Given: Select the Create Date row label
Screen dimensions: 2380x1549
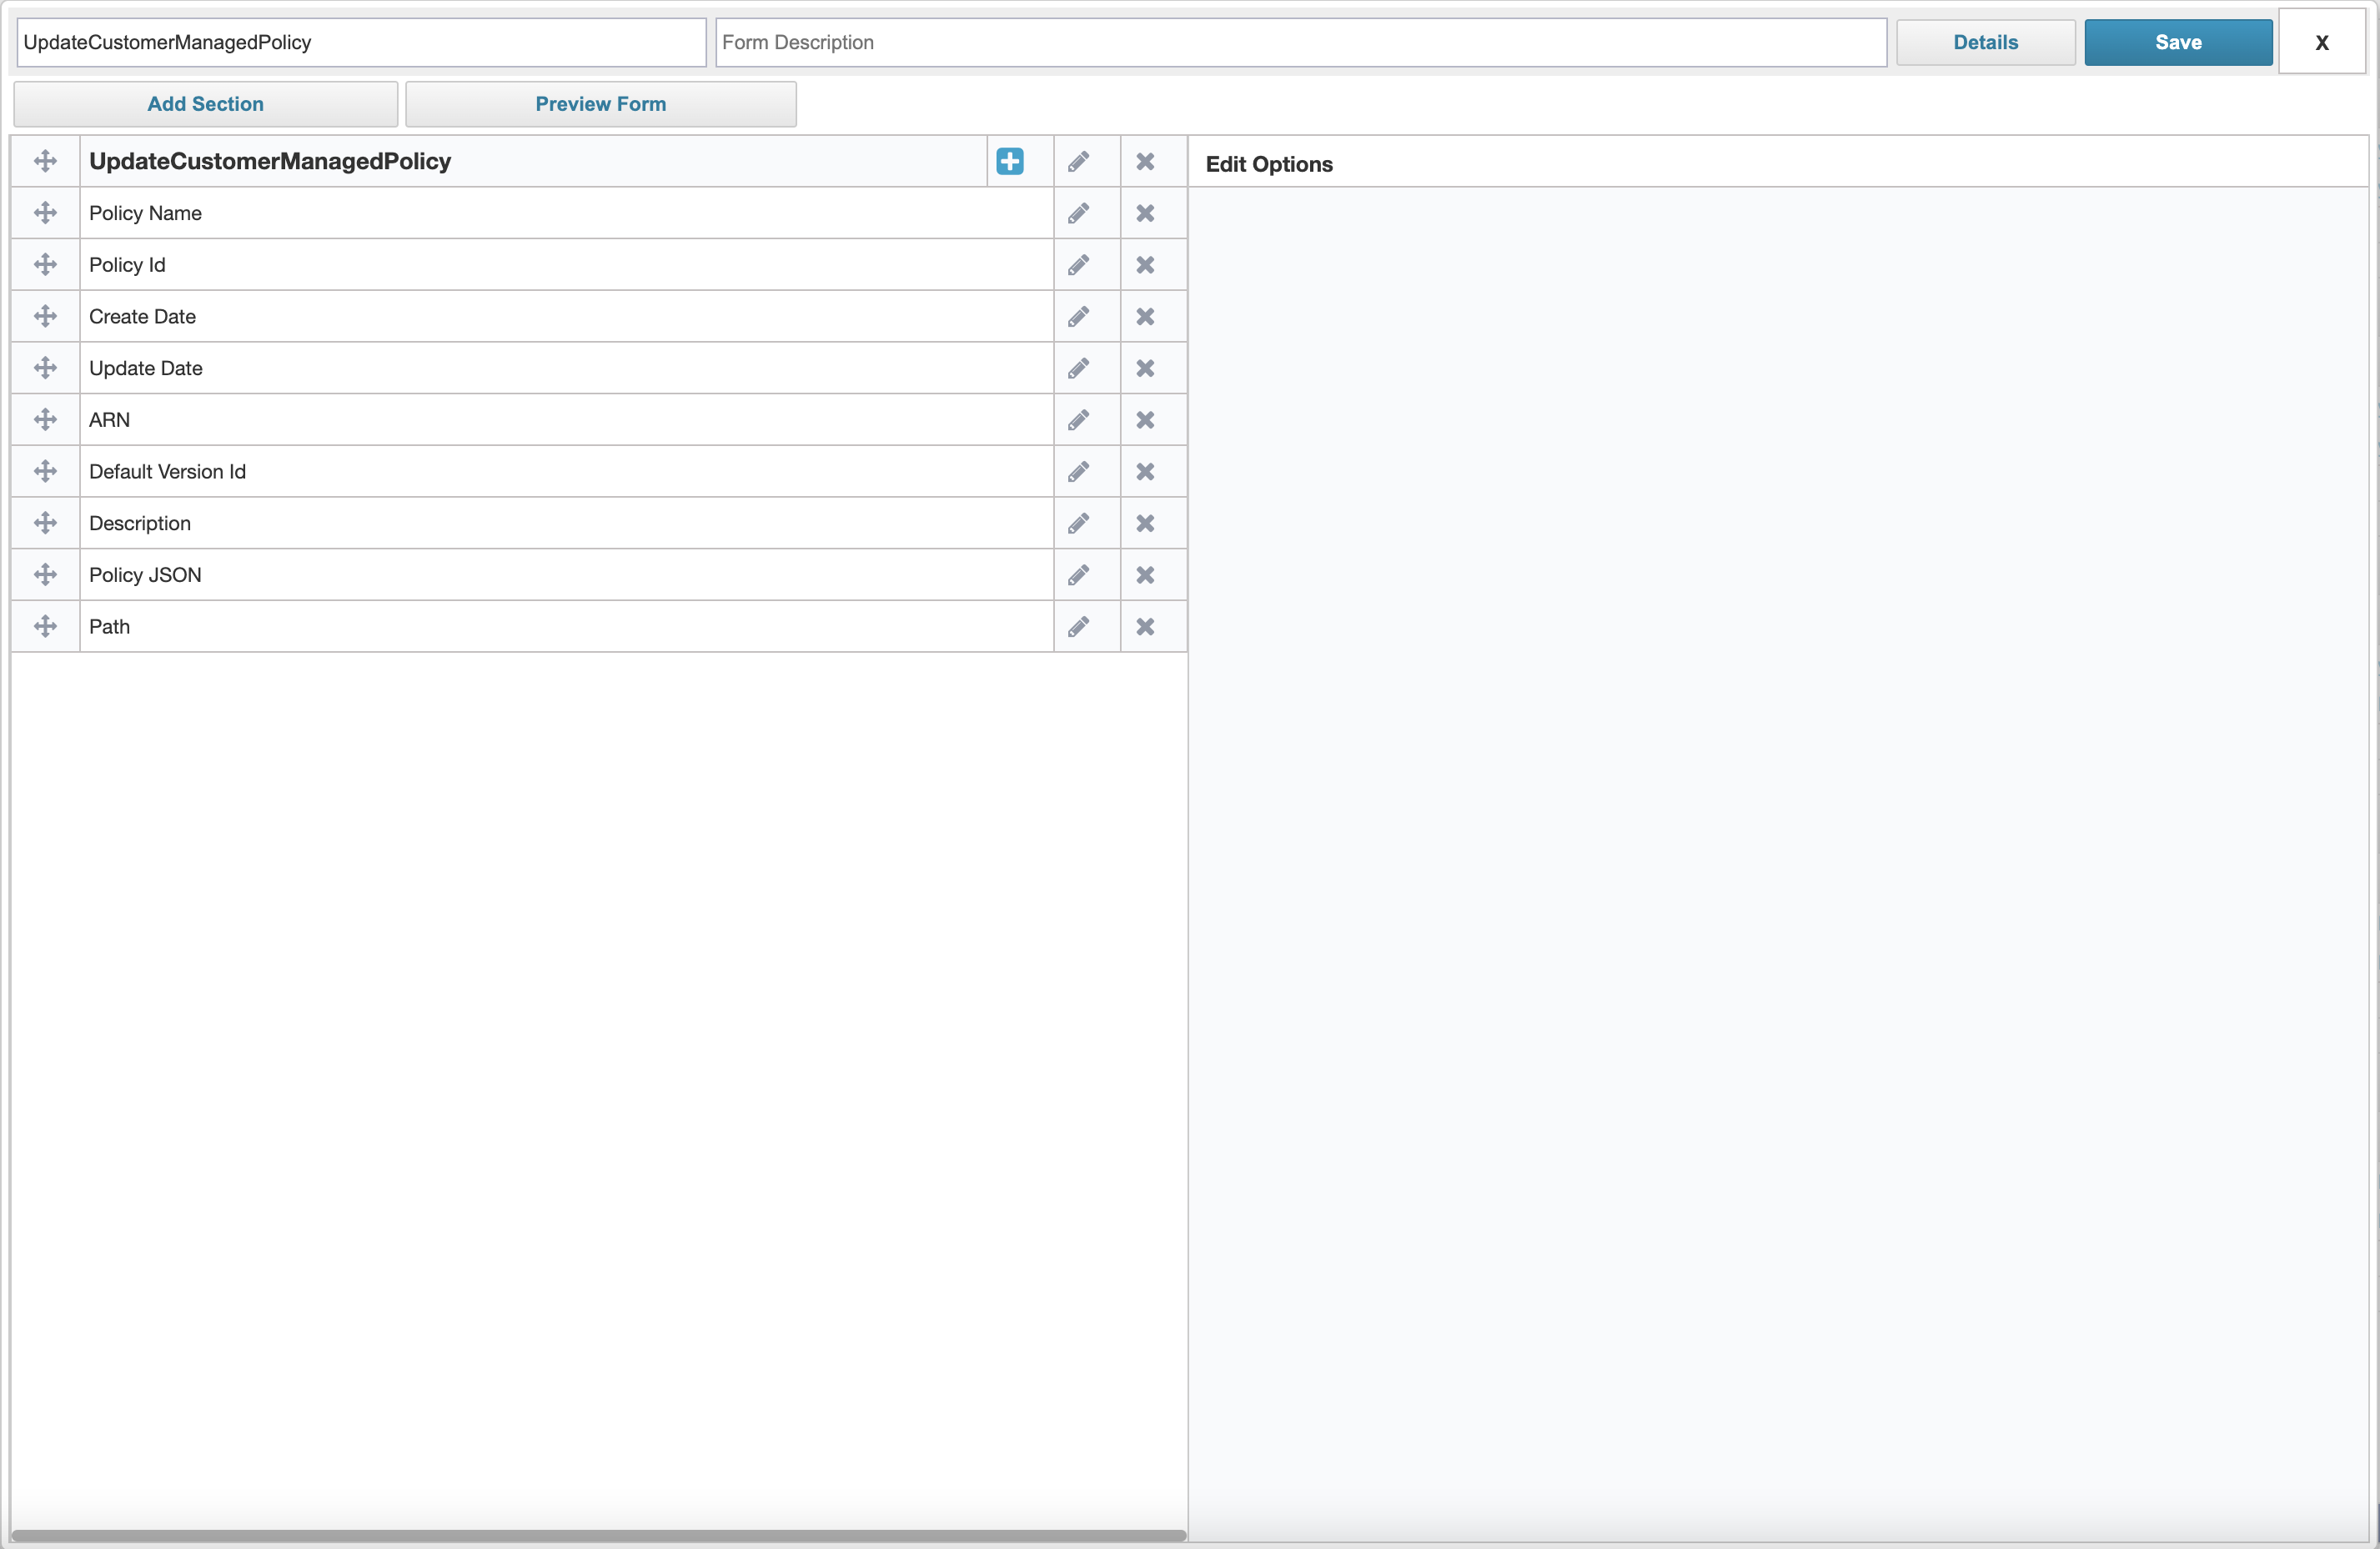Looking at the screenshot, I should [x=142, y=317].
